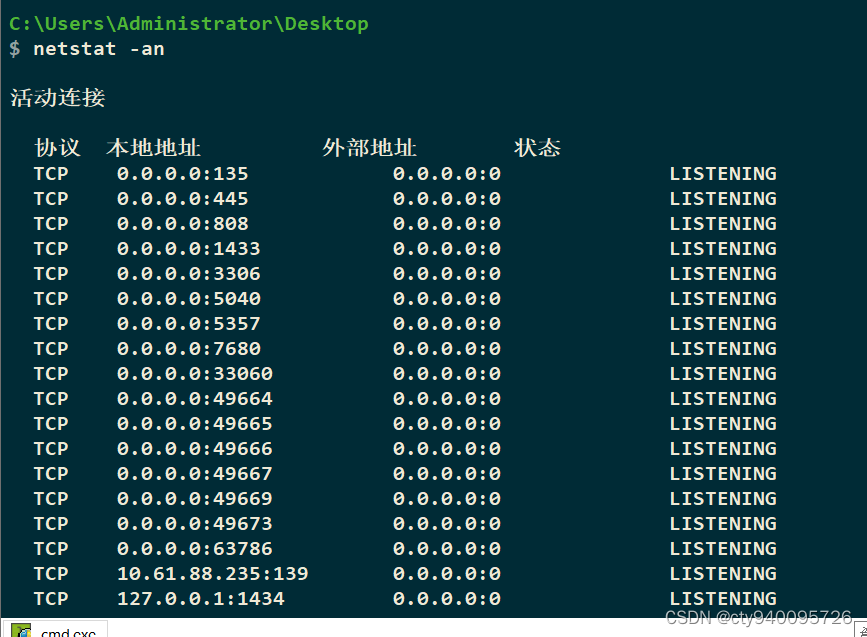Screen dimensions: 867x637
Task: Click LISTENING in the port 135 row
Action: click(x=723, y=174)
